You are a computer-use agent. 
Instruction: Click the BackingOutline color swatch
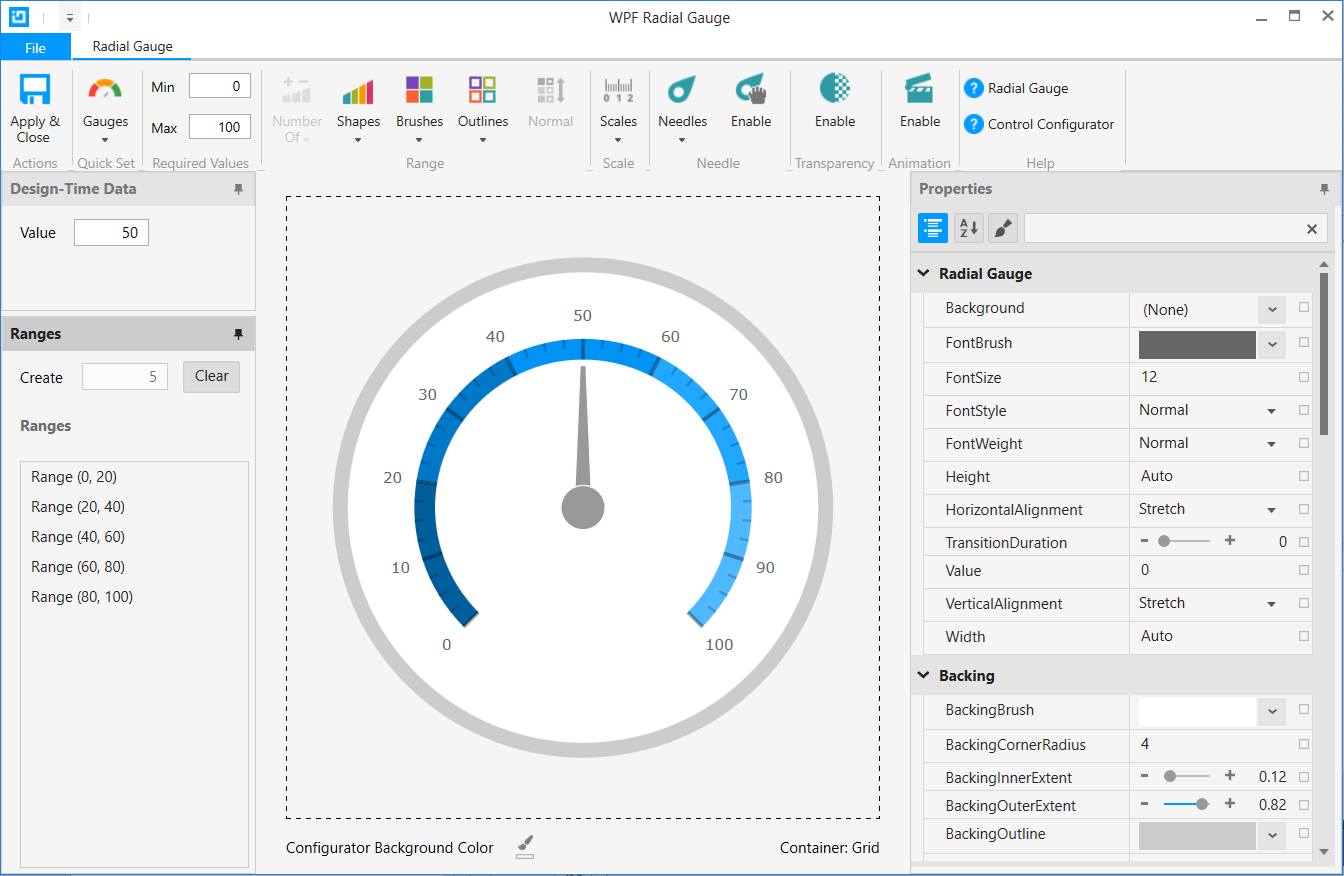tap(1197, 835)
